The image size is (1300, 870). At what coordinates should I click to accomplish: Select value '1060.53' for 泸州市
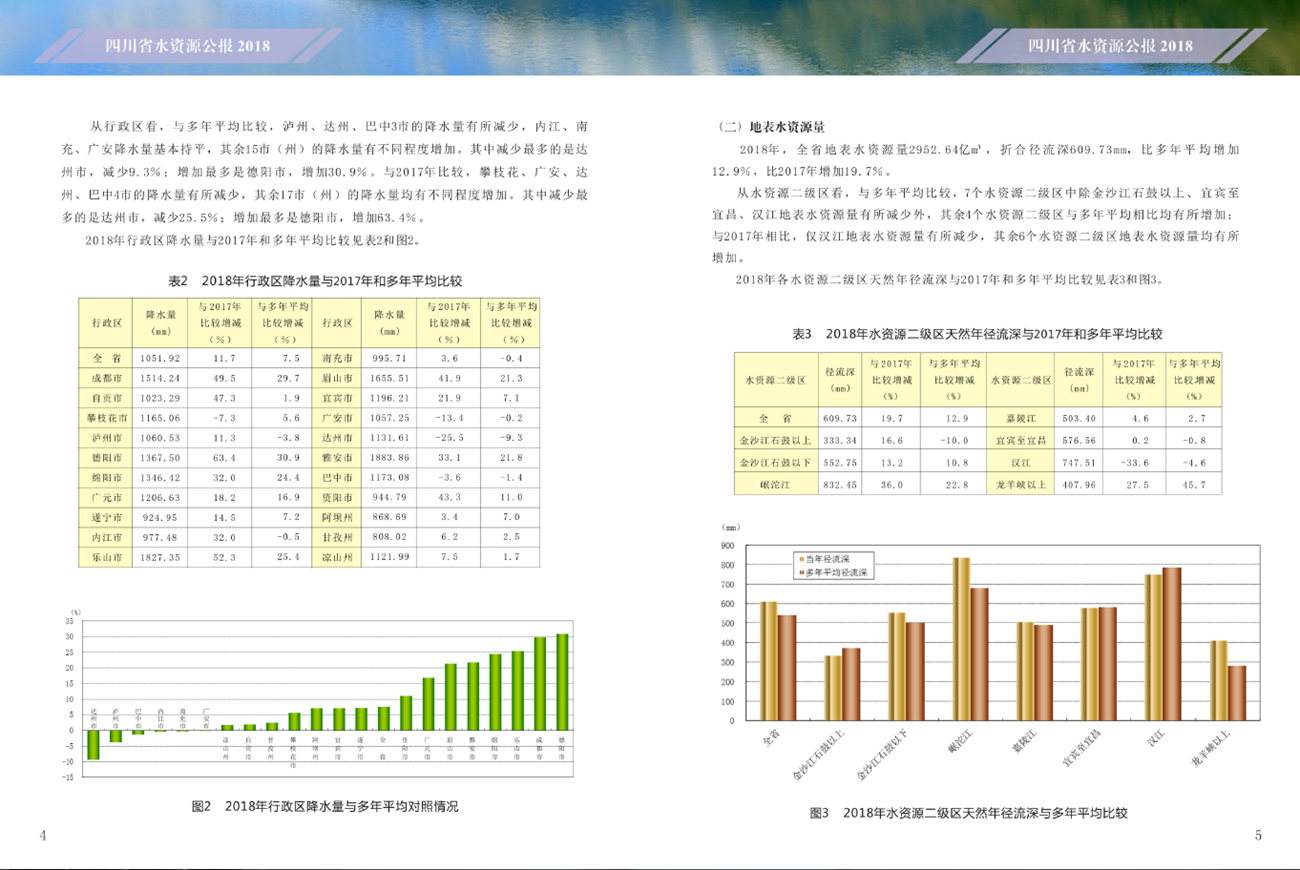(160, 438)
